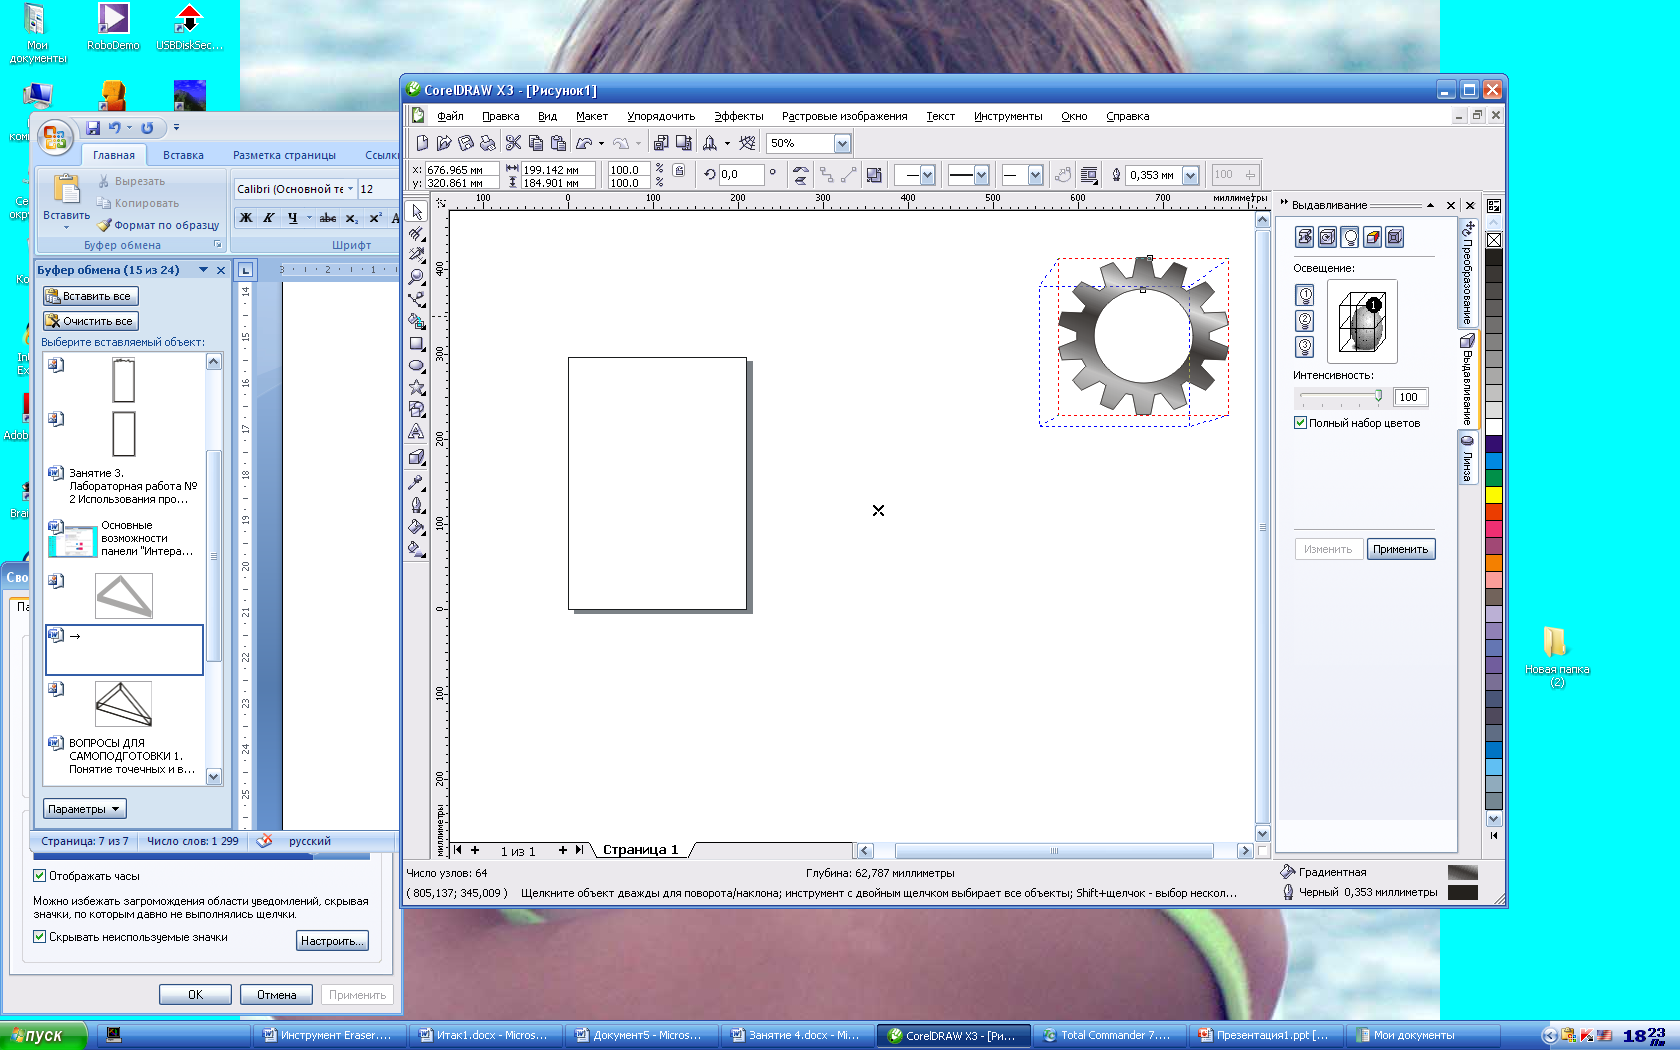The image size is (1680, 1050).
Task: Click the lock ratio padlock icon
Action: pyautogui.click(x=679, y=170)
